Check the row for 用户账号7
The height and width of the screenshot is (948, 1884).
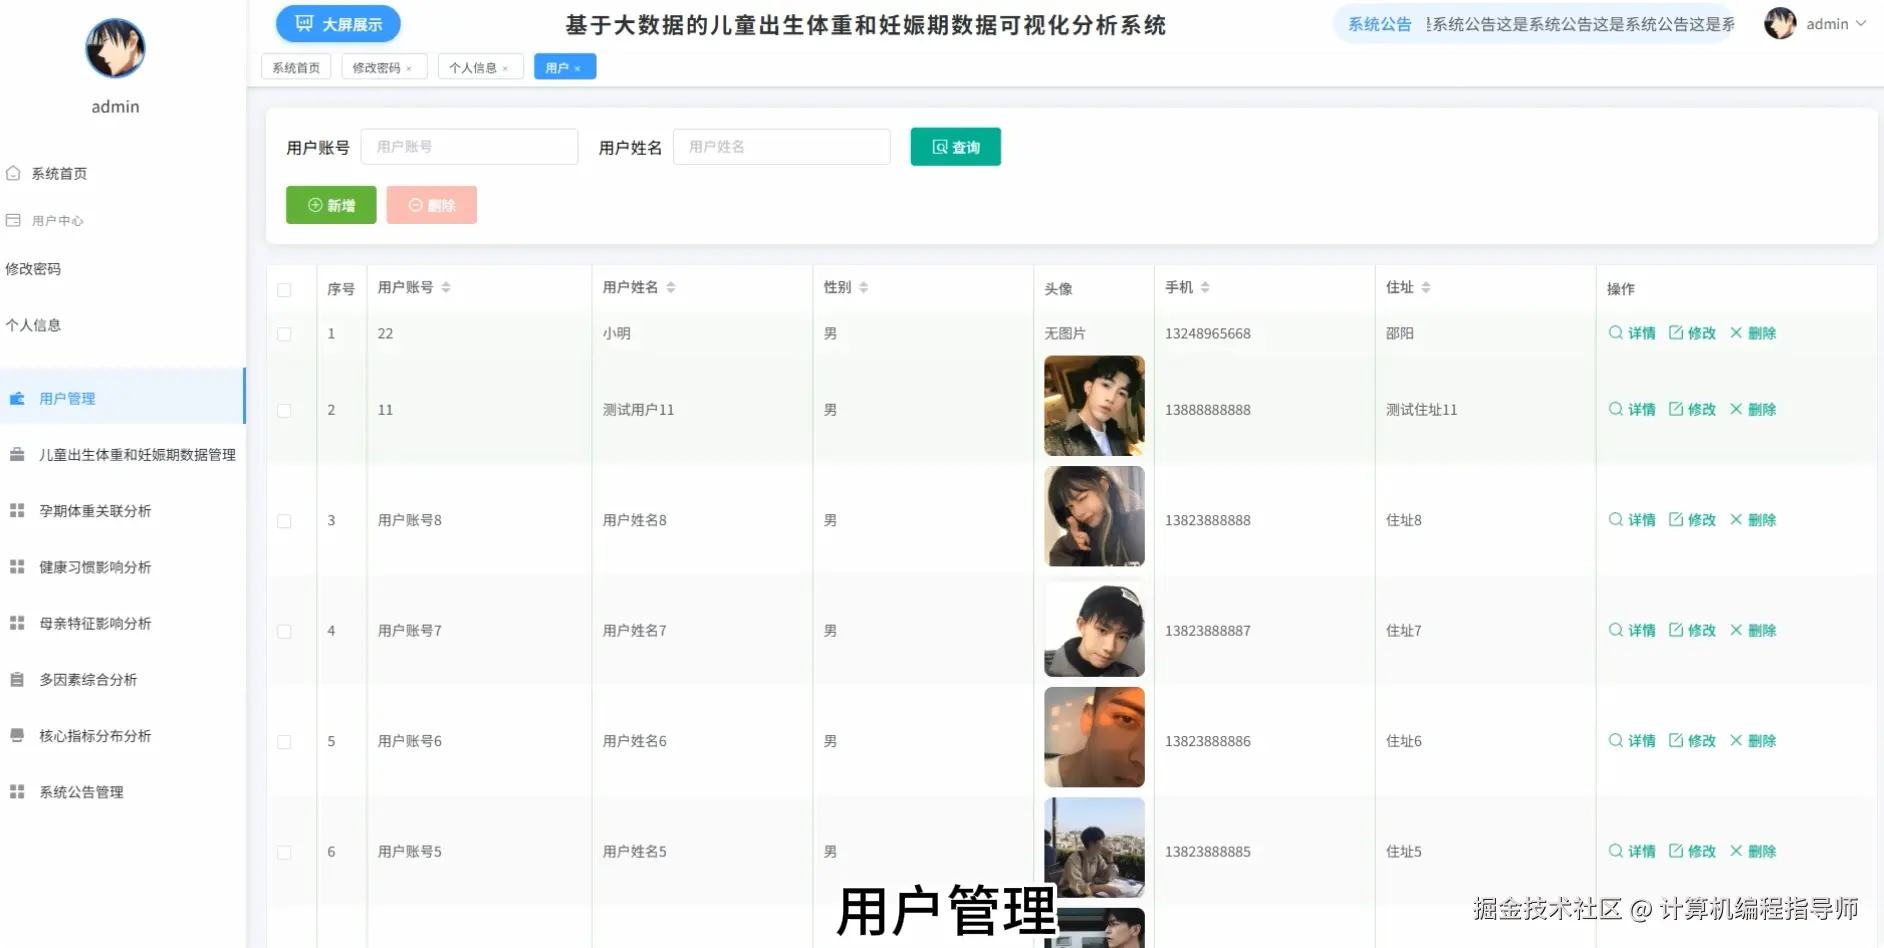284,631
